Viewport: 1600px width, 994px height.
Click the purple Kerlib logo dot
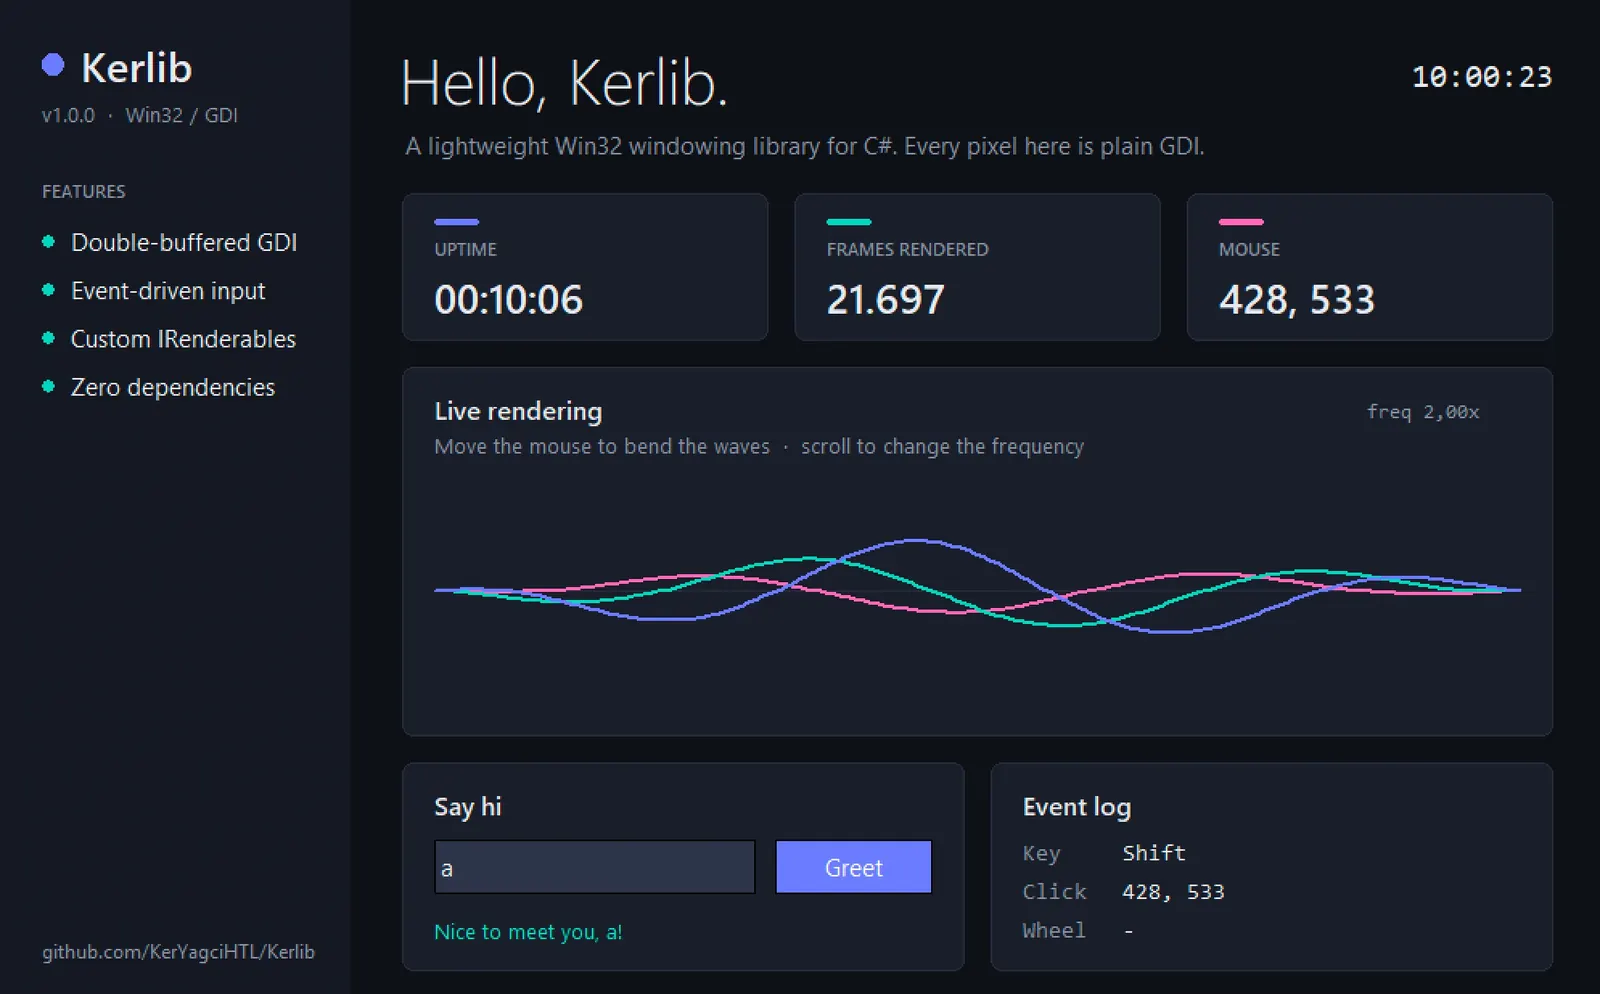click(x=53, y=66)
